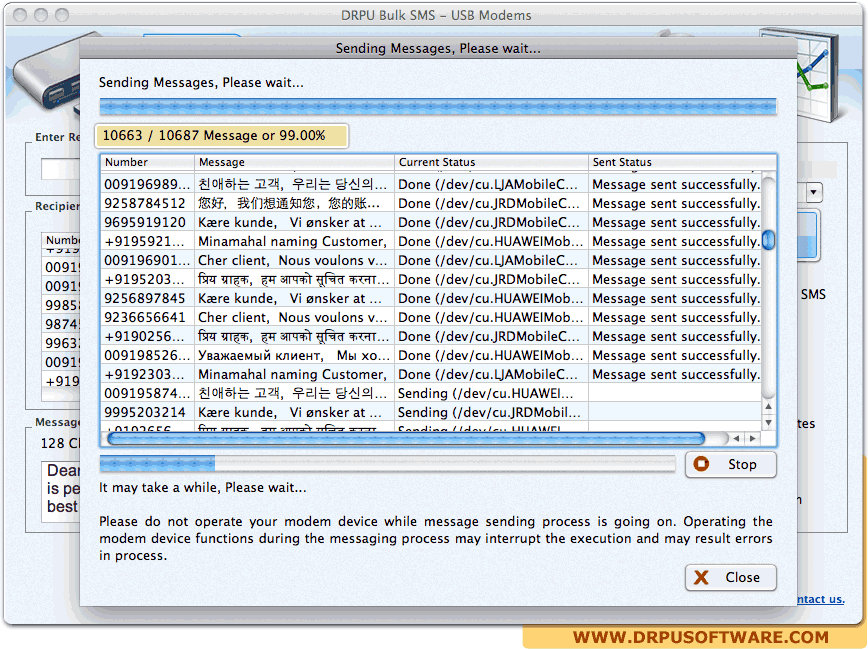Sort by the Sent Status column header
Viewport: 868px width, 649px height.
(682, 162)
